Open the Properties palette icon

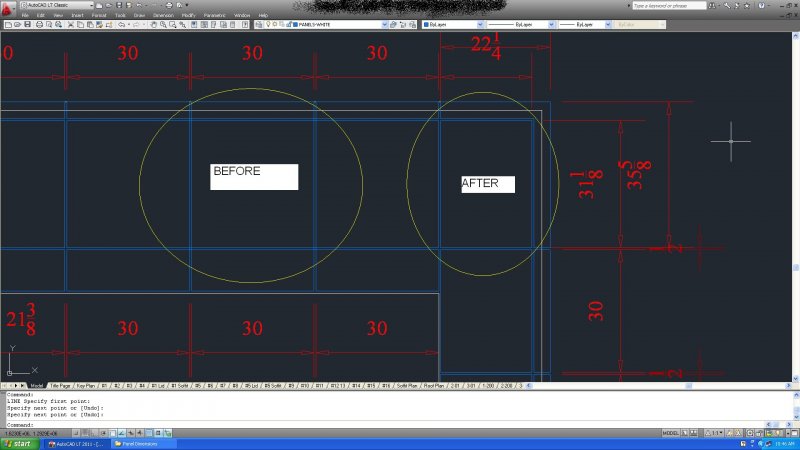(x=194, y=24)
